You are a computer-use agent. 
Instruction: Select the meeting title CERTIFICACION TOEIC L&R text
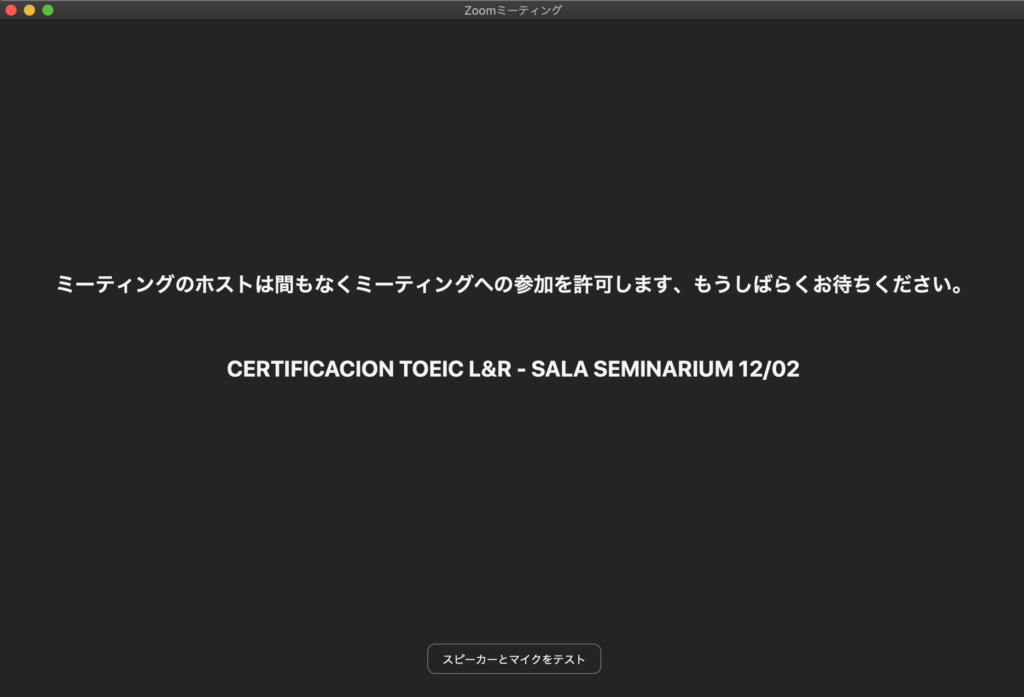pyautogui.click(x=369, y=369)
